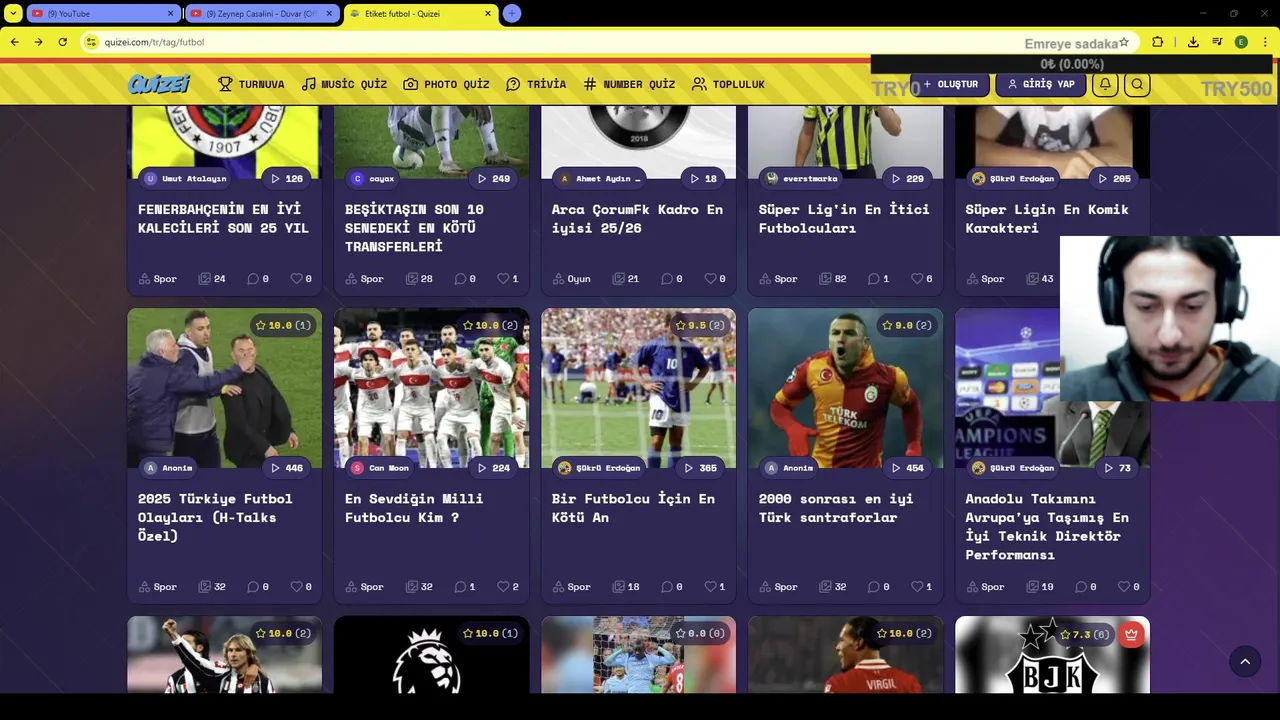Viewport: 1280px width, 720px height.
Task: Open the Trivia menu item
Action: (536, 84)
